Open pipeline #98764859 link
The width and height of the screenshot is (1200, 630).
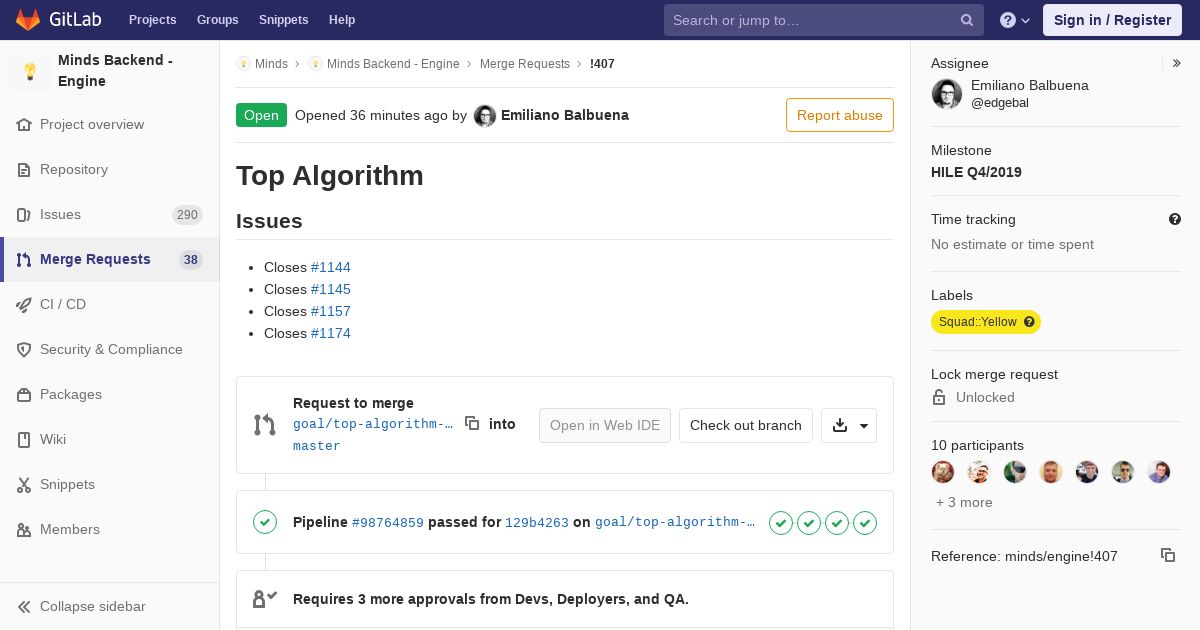[x=388, y=522]
